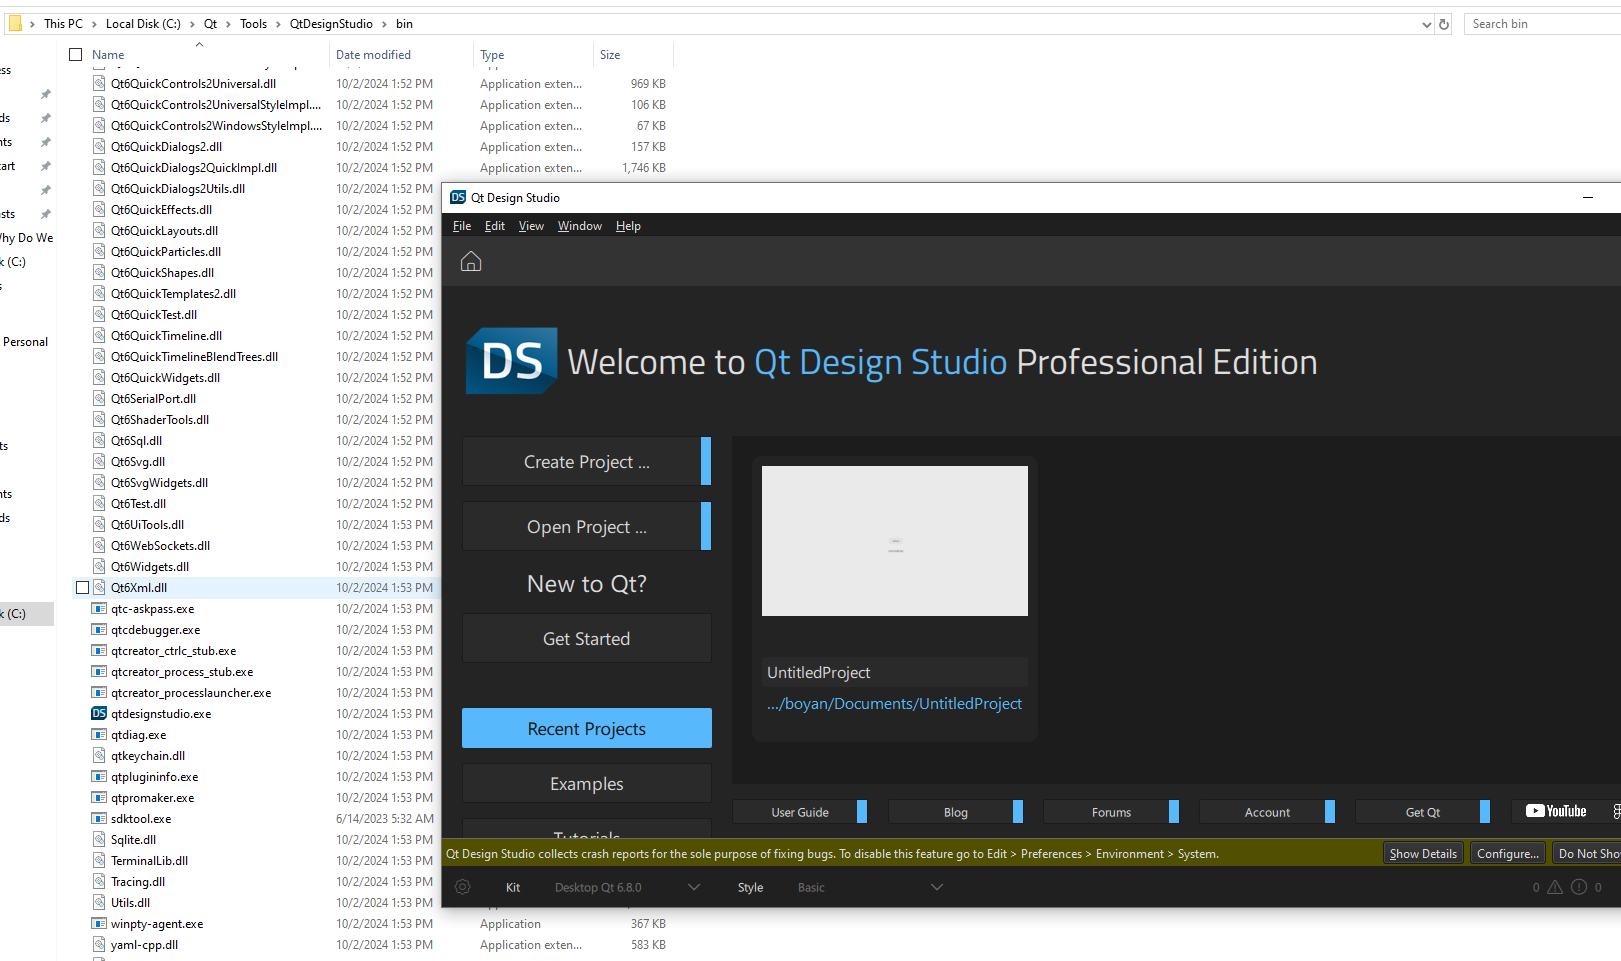The image size is (1621, 961).
Task: Open the Blog link button
Action: pyautogui.click(x=956, y=812)
